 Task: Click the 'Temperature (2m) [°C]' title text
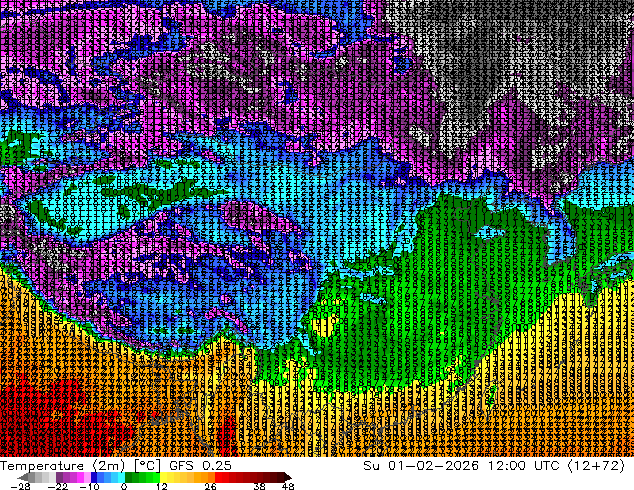80,466
